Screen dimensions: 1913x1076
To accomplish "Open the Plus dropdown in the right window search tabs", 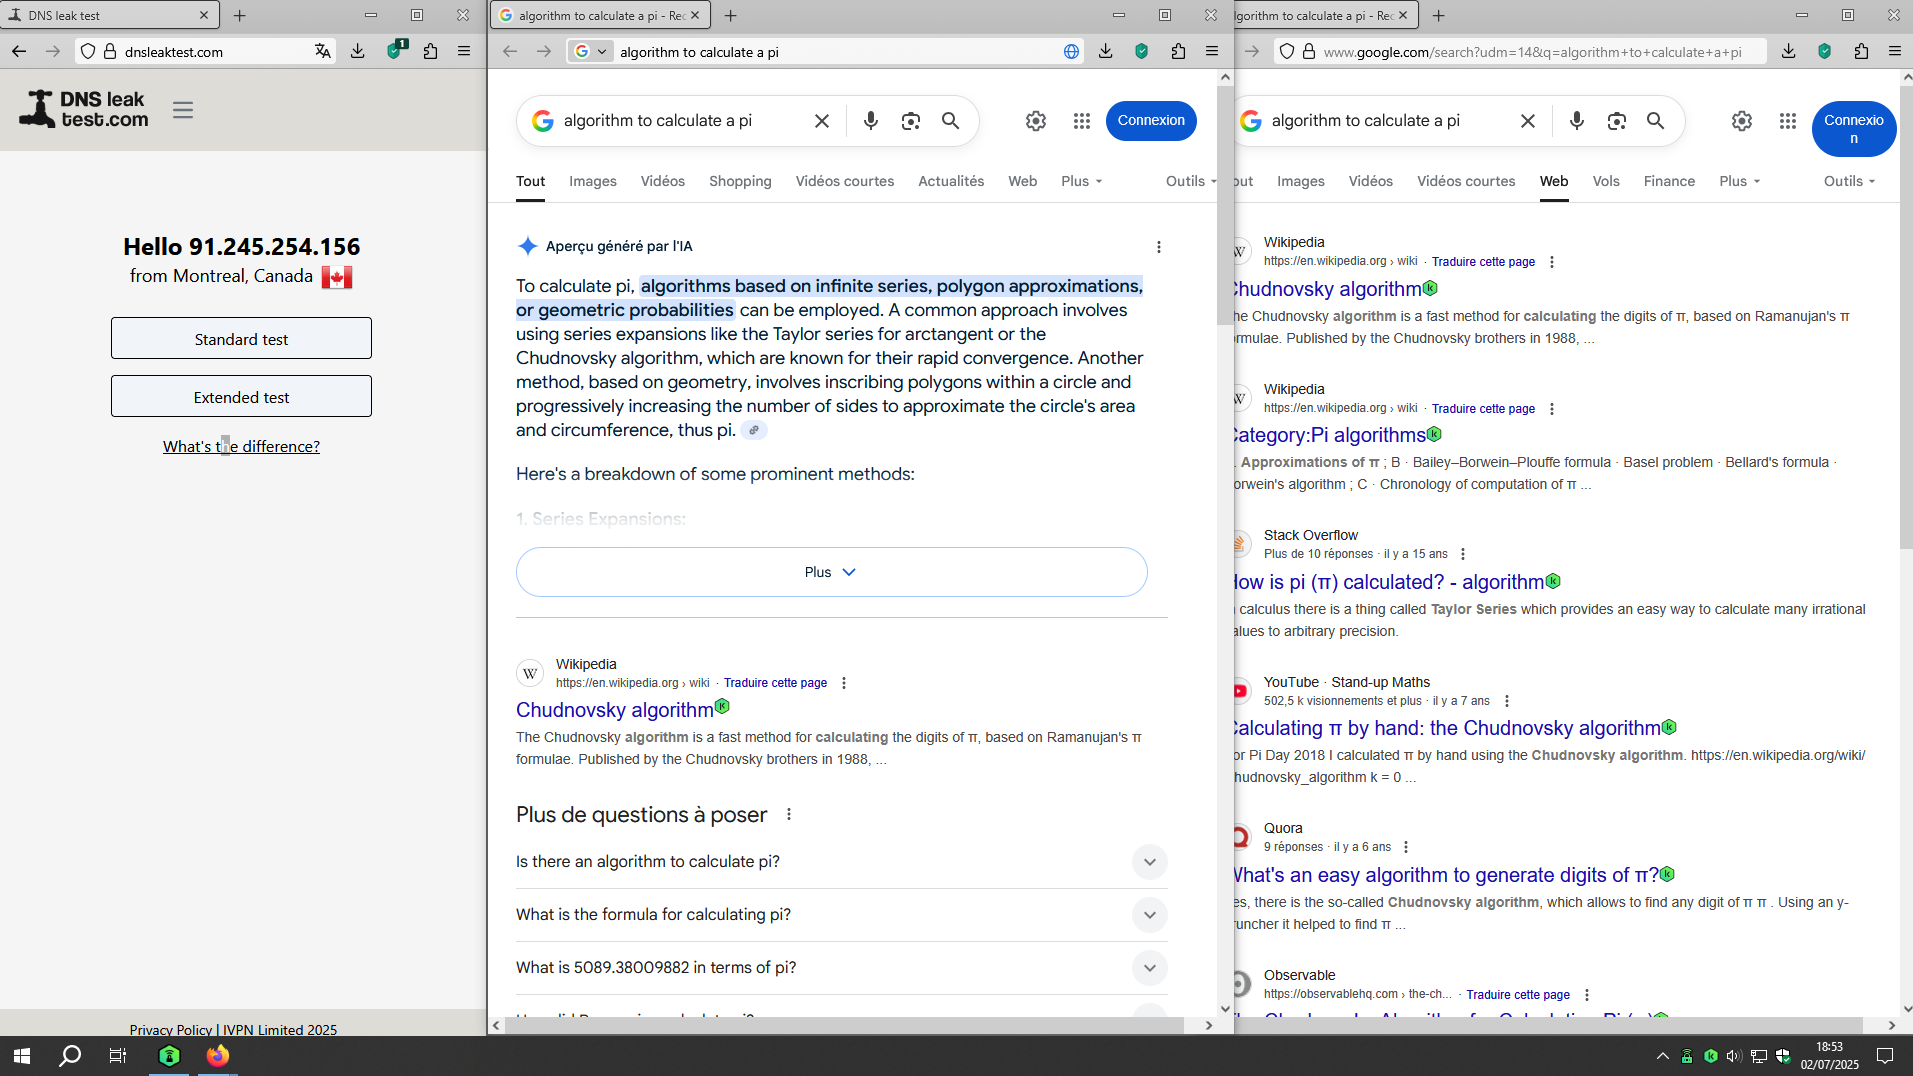I will pos(1740,181).
